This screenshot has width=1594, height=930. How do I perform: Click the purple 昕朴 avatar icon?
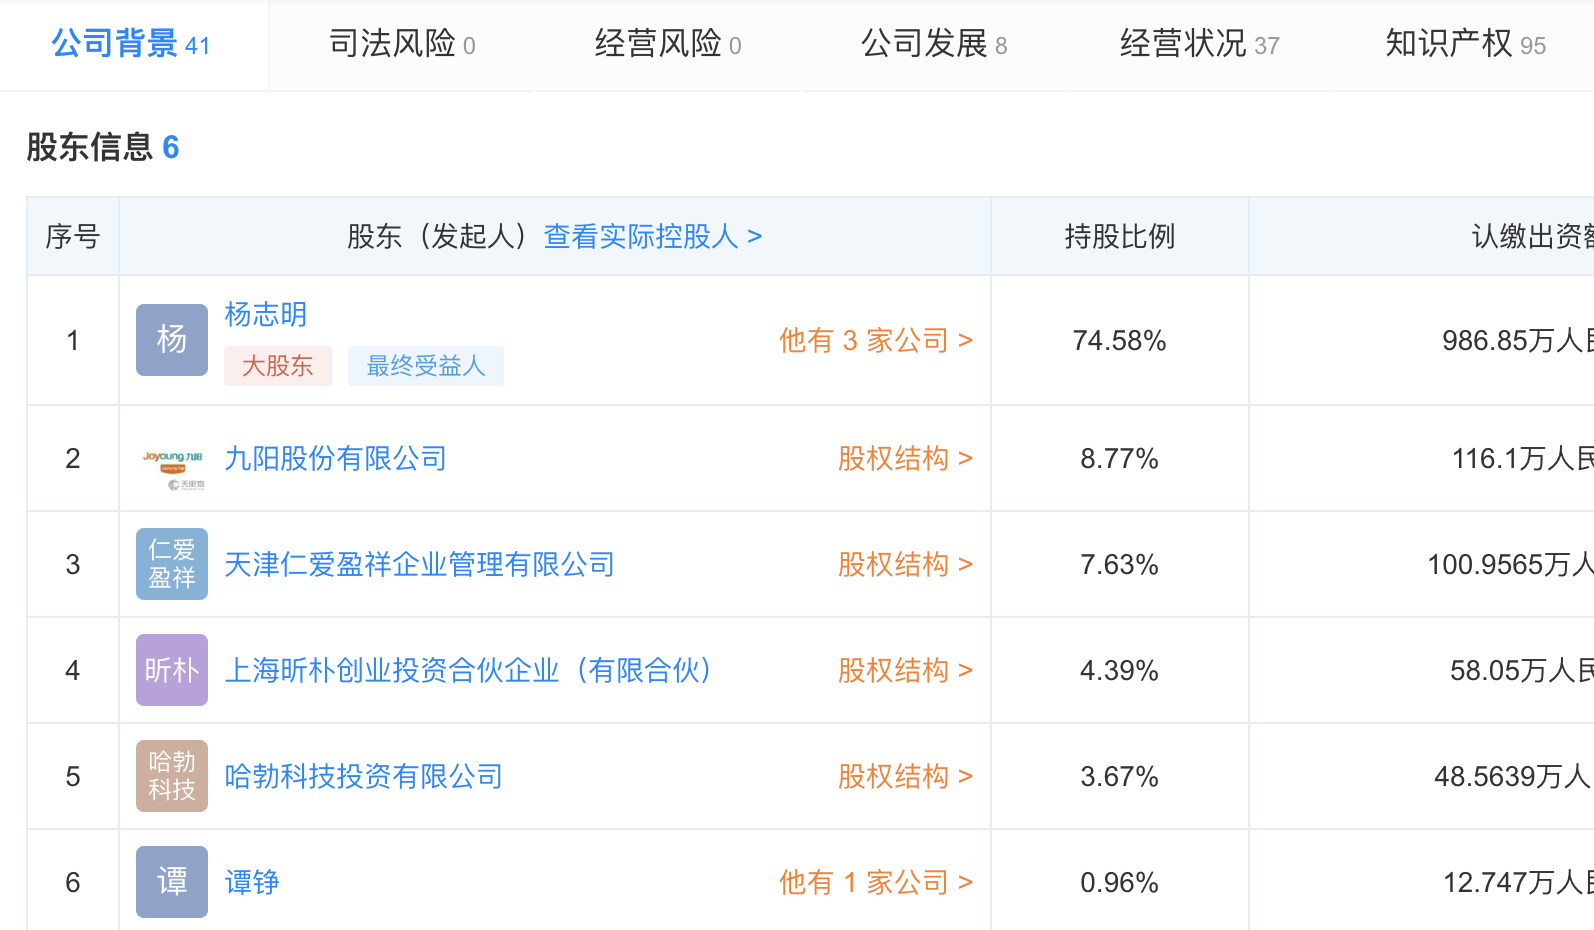172,670
